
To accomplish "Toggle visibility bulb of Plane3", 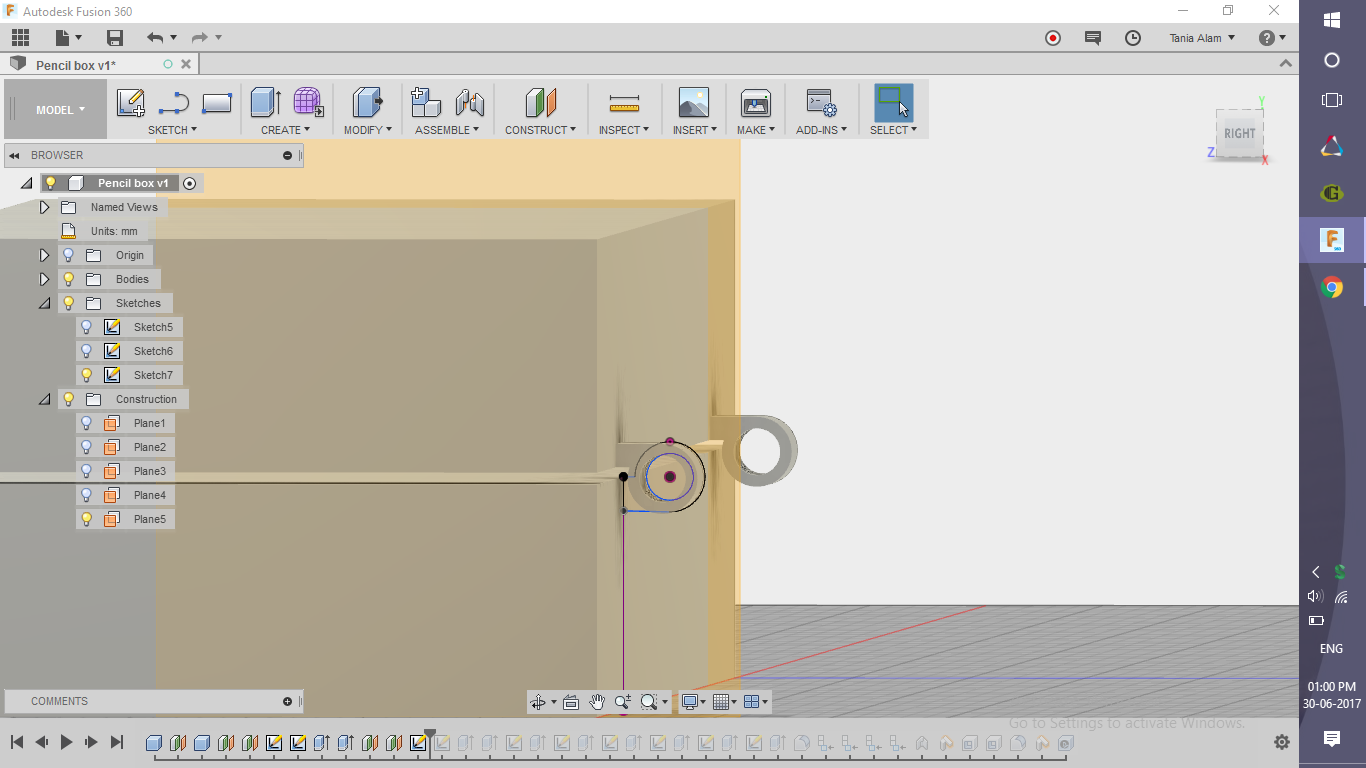I will pos(87,471).
